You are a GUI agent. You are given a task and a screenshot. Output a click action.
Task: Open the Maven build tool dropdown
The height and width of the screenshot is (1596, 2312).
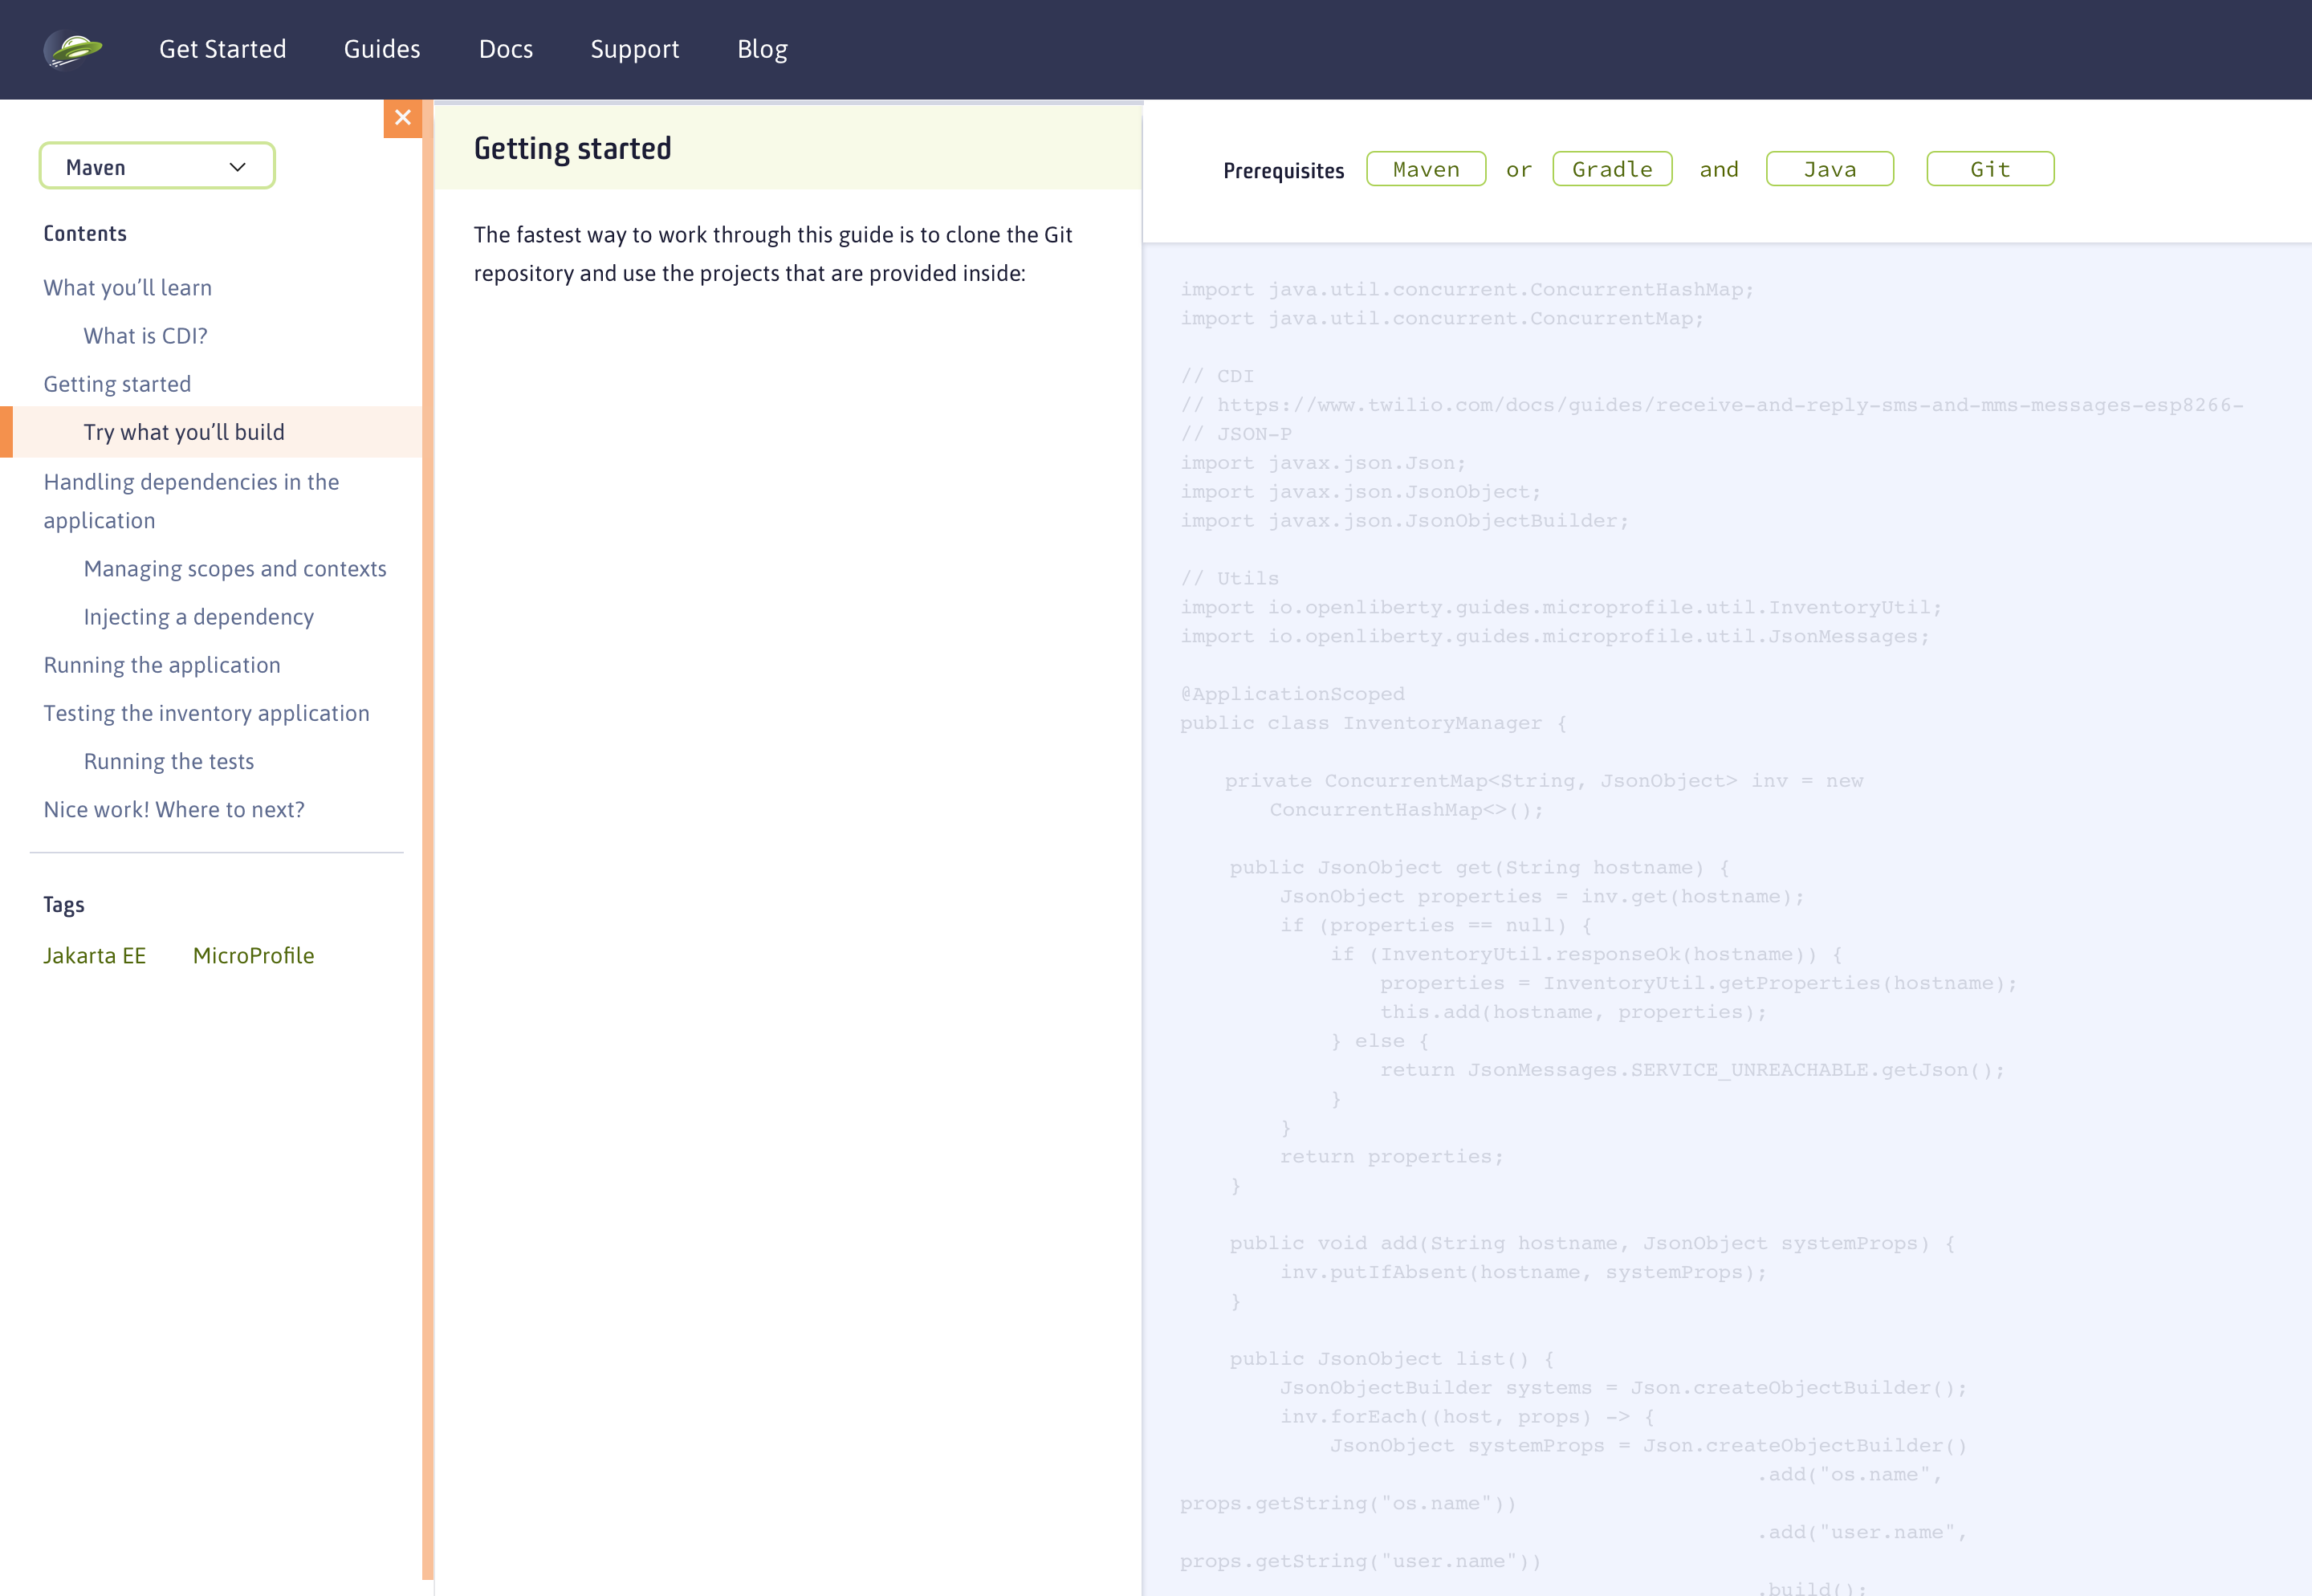[156, 166]
